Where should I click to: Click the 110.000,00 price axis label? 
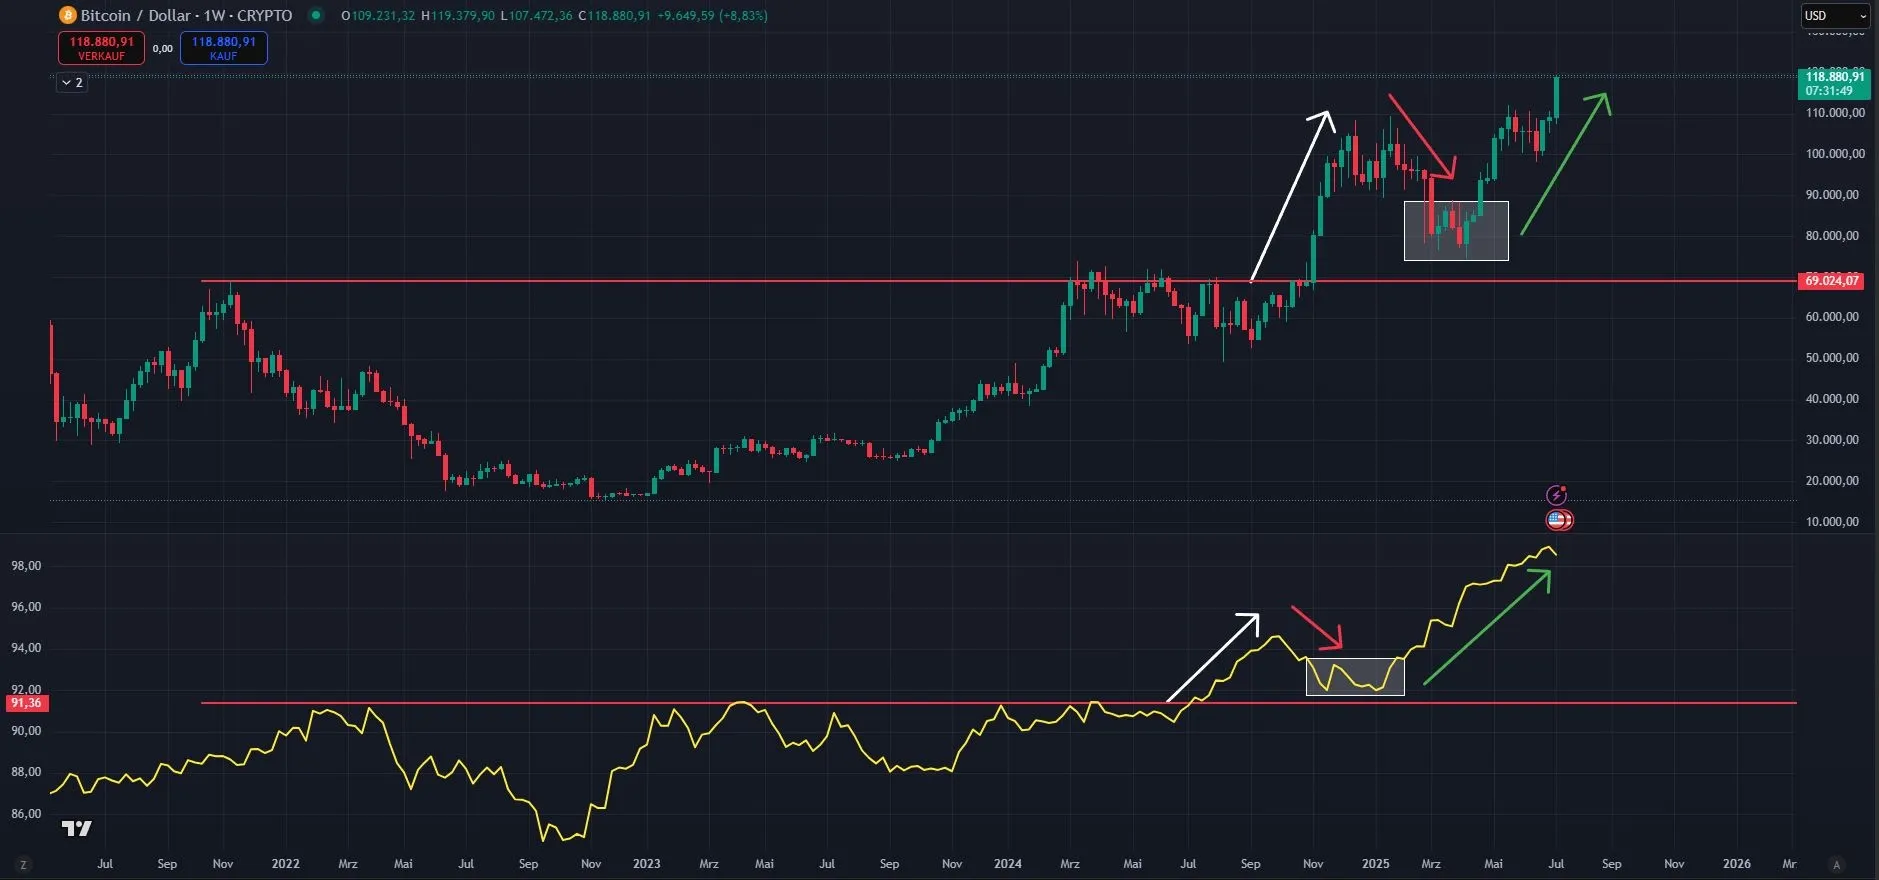[1834, 113]
